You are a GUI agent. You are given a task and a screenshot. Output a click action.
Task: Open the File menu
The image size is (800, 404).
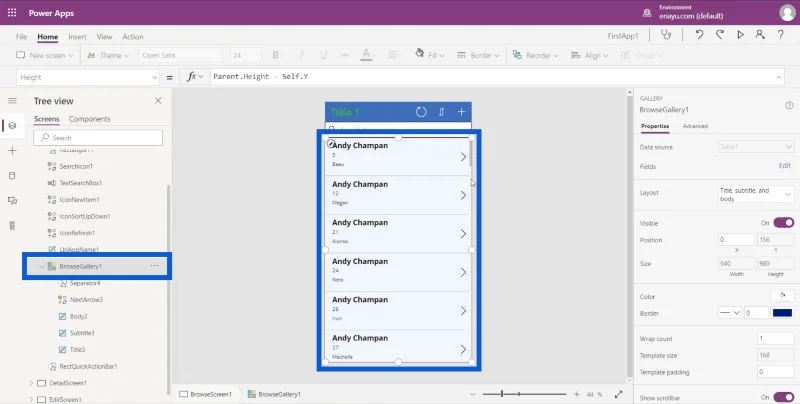pyautogui.click(x=21, y=37)
